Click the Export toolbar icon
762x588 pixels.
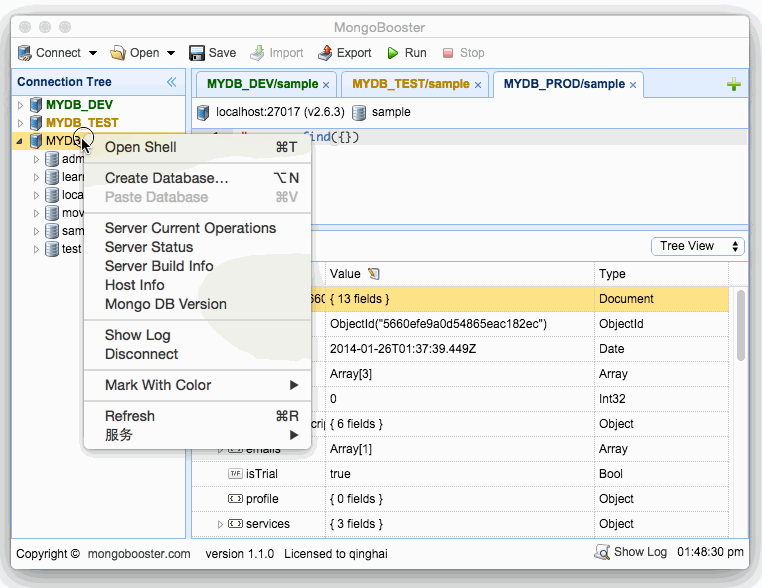click(x=325, y=52)
